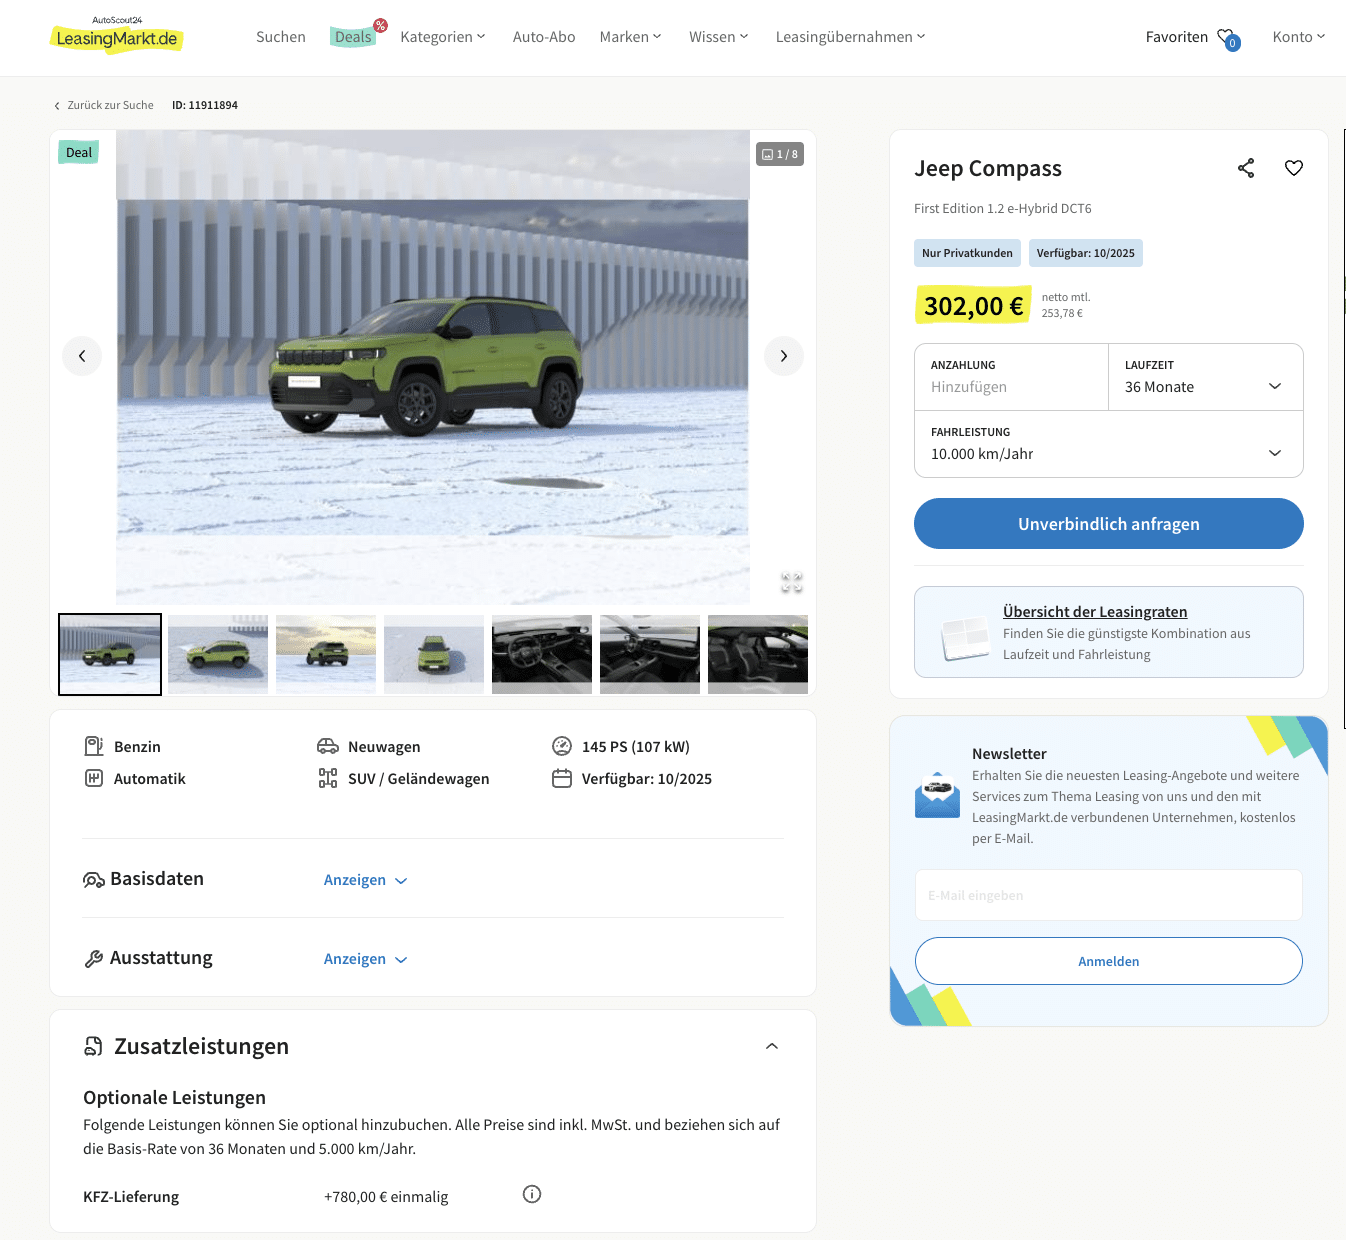Click the info icon beside KFZ-Lieferung

pos(532,1194)
